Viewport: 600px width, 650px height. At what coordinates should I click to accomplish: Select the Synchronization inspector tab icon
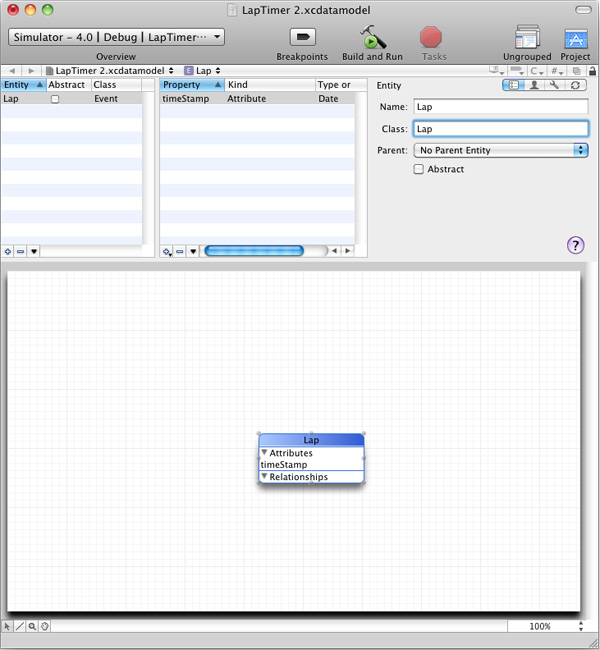tap(575, 85)
